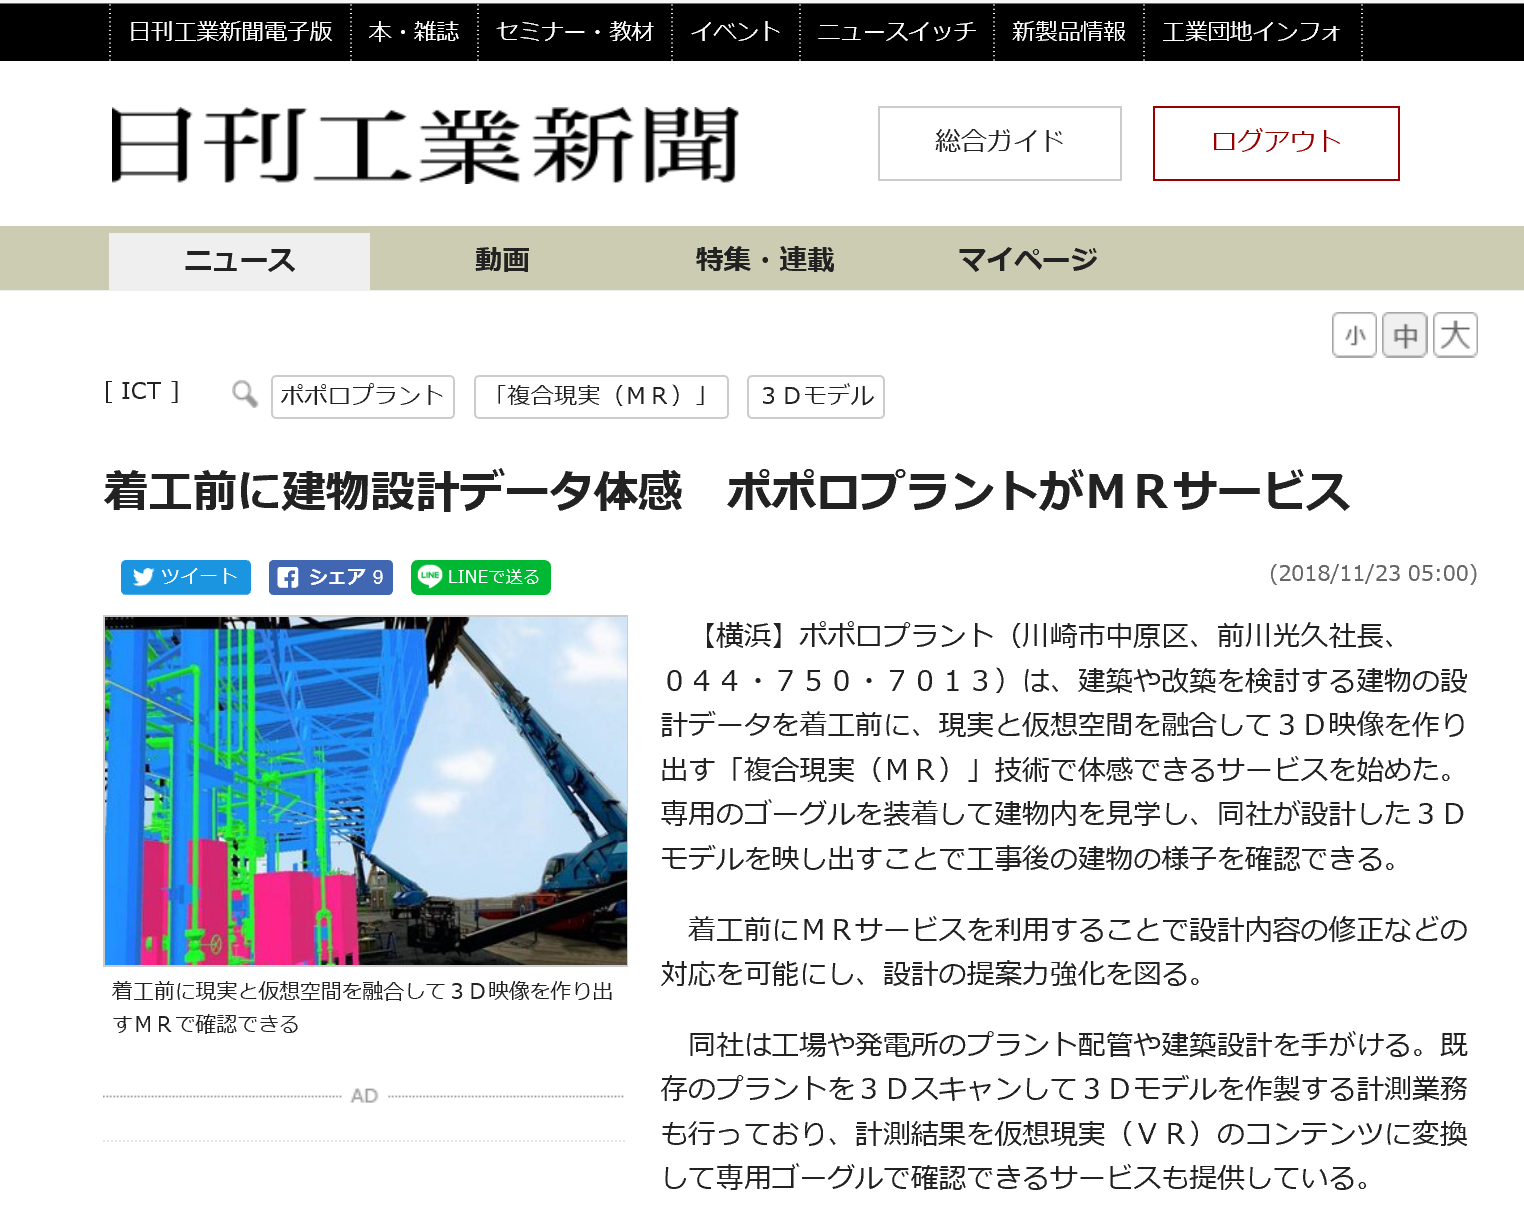Set font size to large 大
1524x1222 pixels.
[1455, 335]
